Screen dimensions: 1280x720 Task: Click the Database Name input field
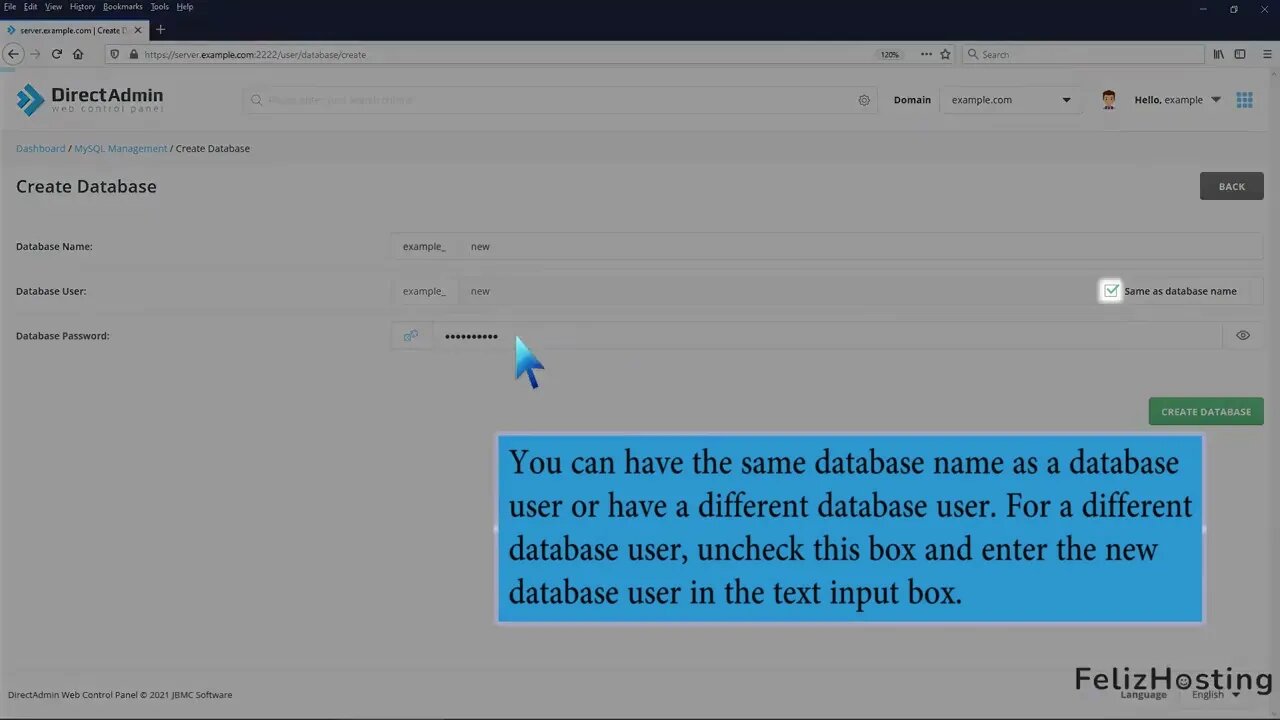click(860, 246)
